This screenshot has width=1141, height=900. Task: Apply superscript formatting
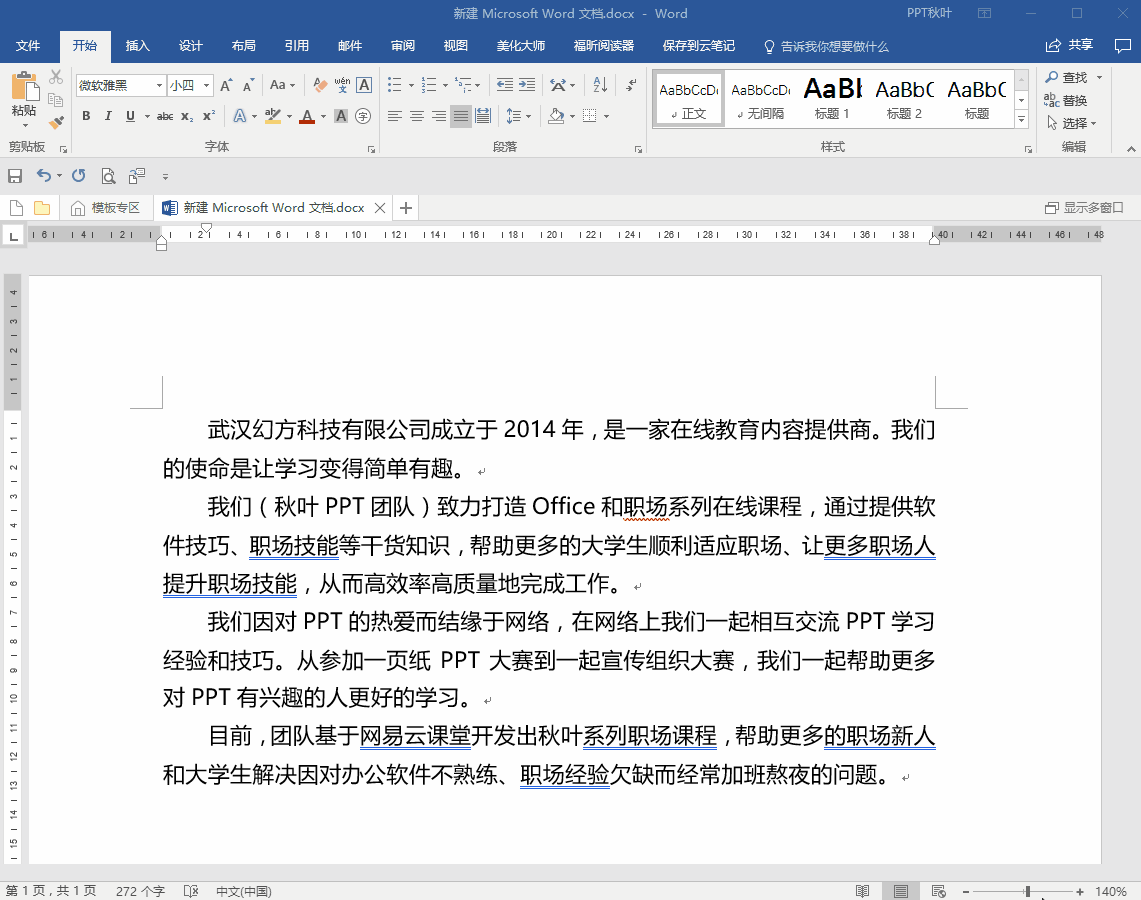pos(209,116)
